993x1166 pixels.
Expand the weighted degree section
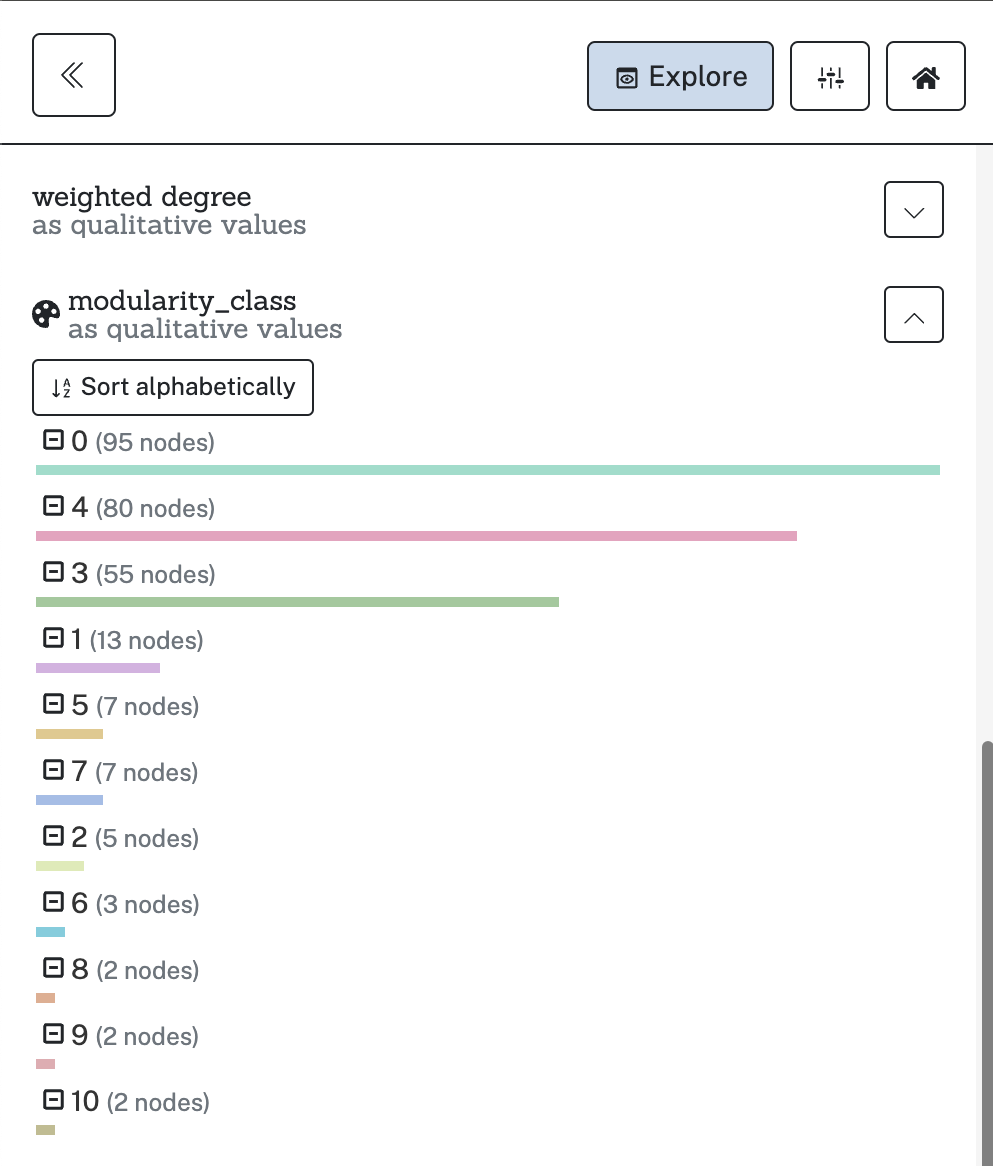[913, 210]
